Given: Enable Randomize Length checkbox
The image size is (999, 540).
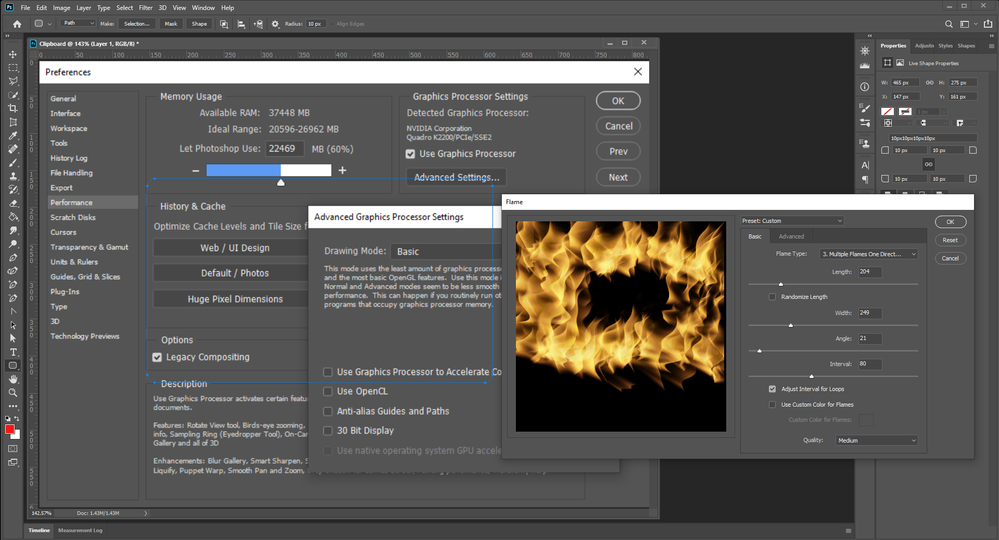Looking at the screenshot, I should [x=772, y=297].
